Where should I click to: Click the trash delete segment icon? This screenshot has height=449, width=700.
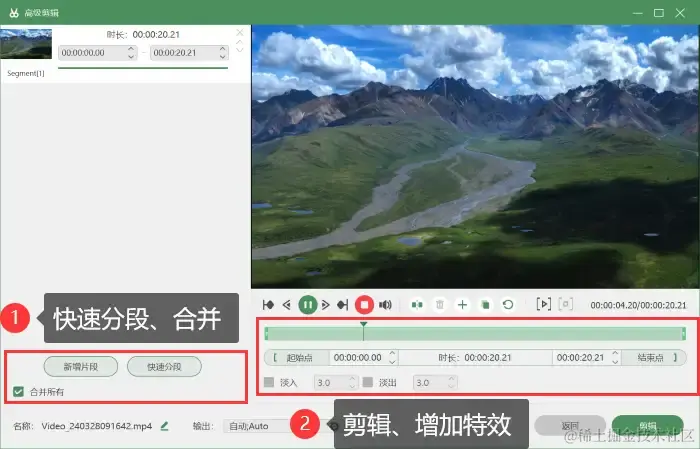(440, 305)
